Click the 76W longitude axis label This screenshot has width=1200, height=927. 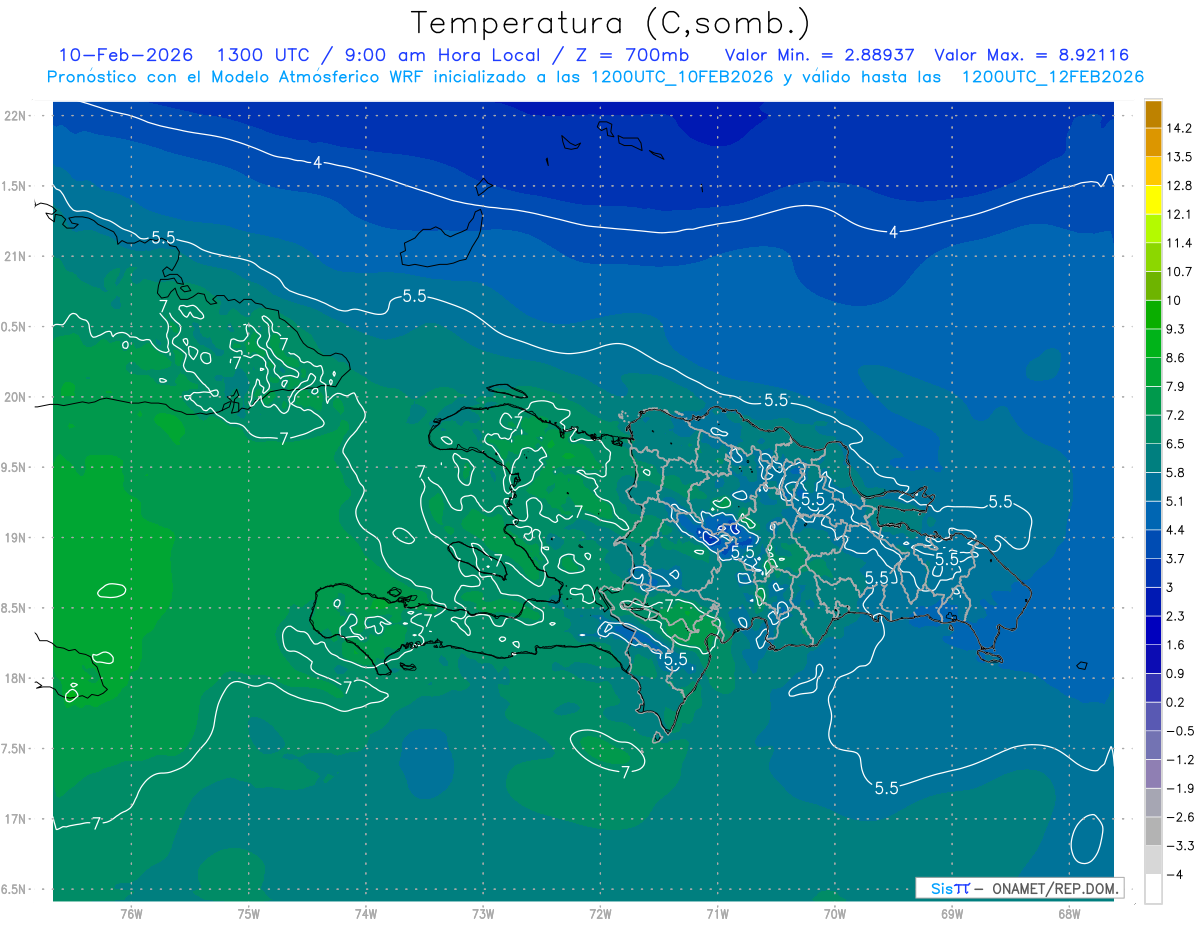click(131, 913)
